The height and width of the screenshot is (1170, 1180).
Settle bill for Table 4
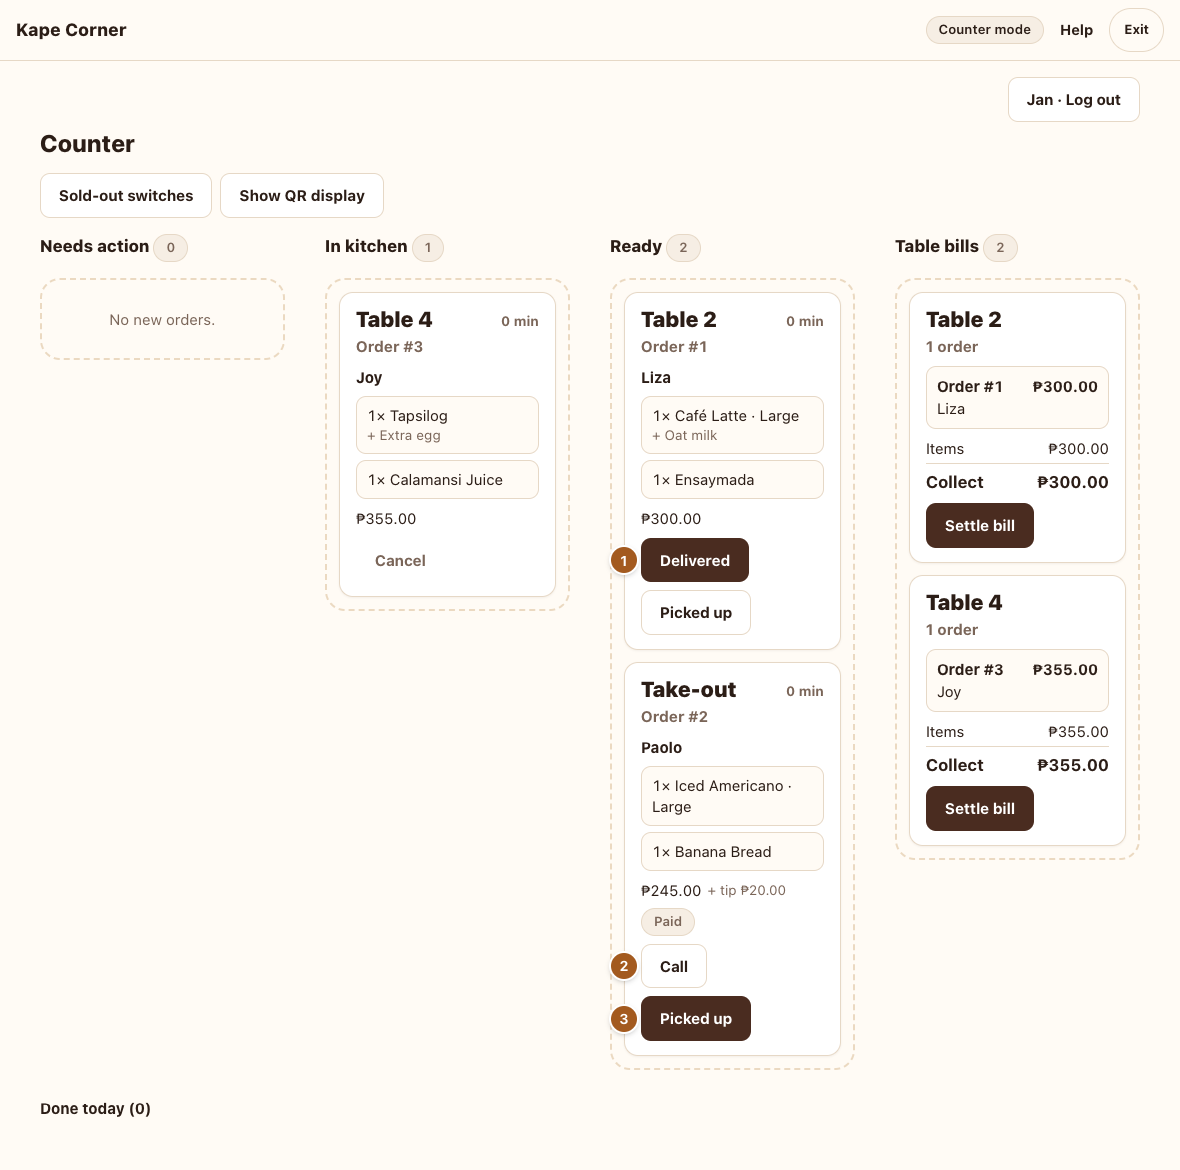coord(979,809)
